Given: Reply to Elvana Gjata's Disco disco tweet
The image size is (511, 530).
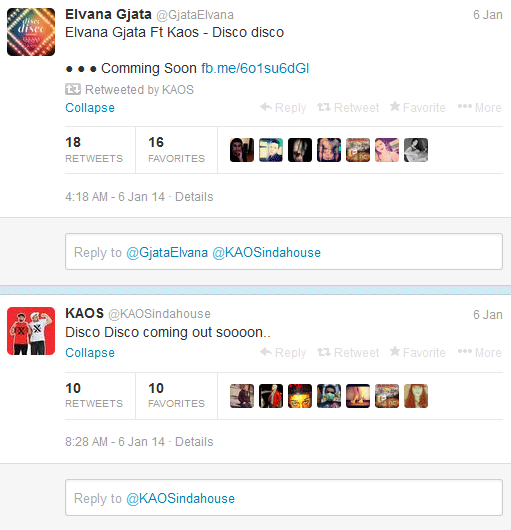Looking at the screenshot, I should pyautogui.click(x=283, y=107).
